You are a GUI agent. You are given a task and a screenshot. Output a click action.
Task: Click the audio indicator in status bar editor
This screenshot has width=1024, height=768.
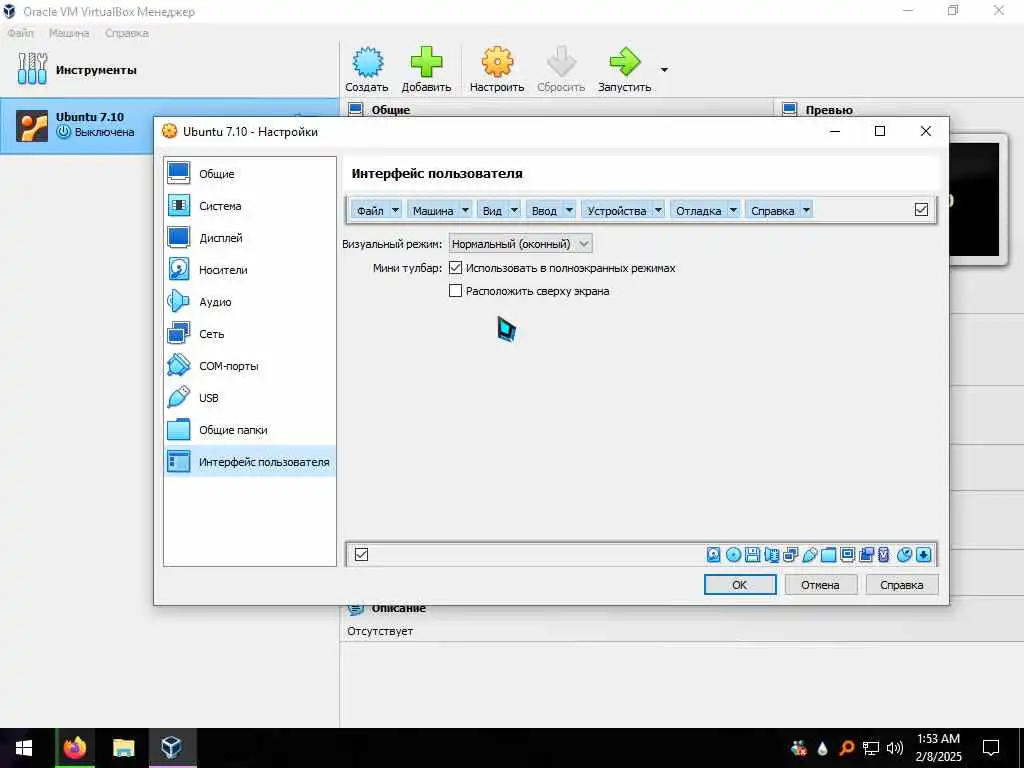(x=772, y=554)
